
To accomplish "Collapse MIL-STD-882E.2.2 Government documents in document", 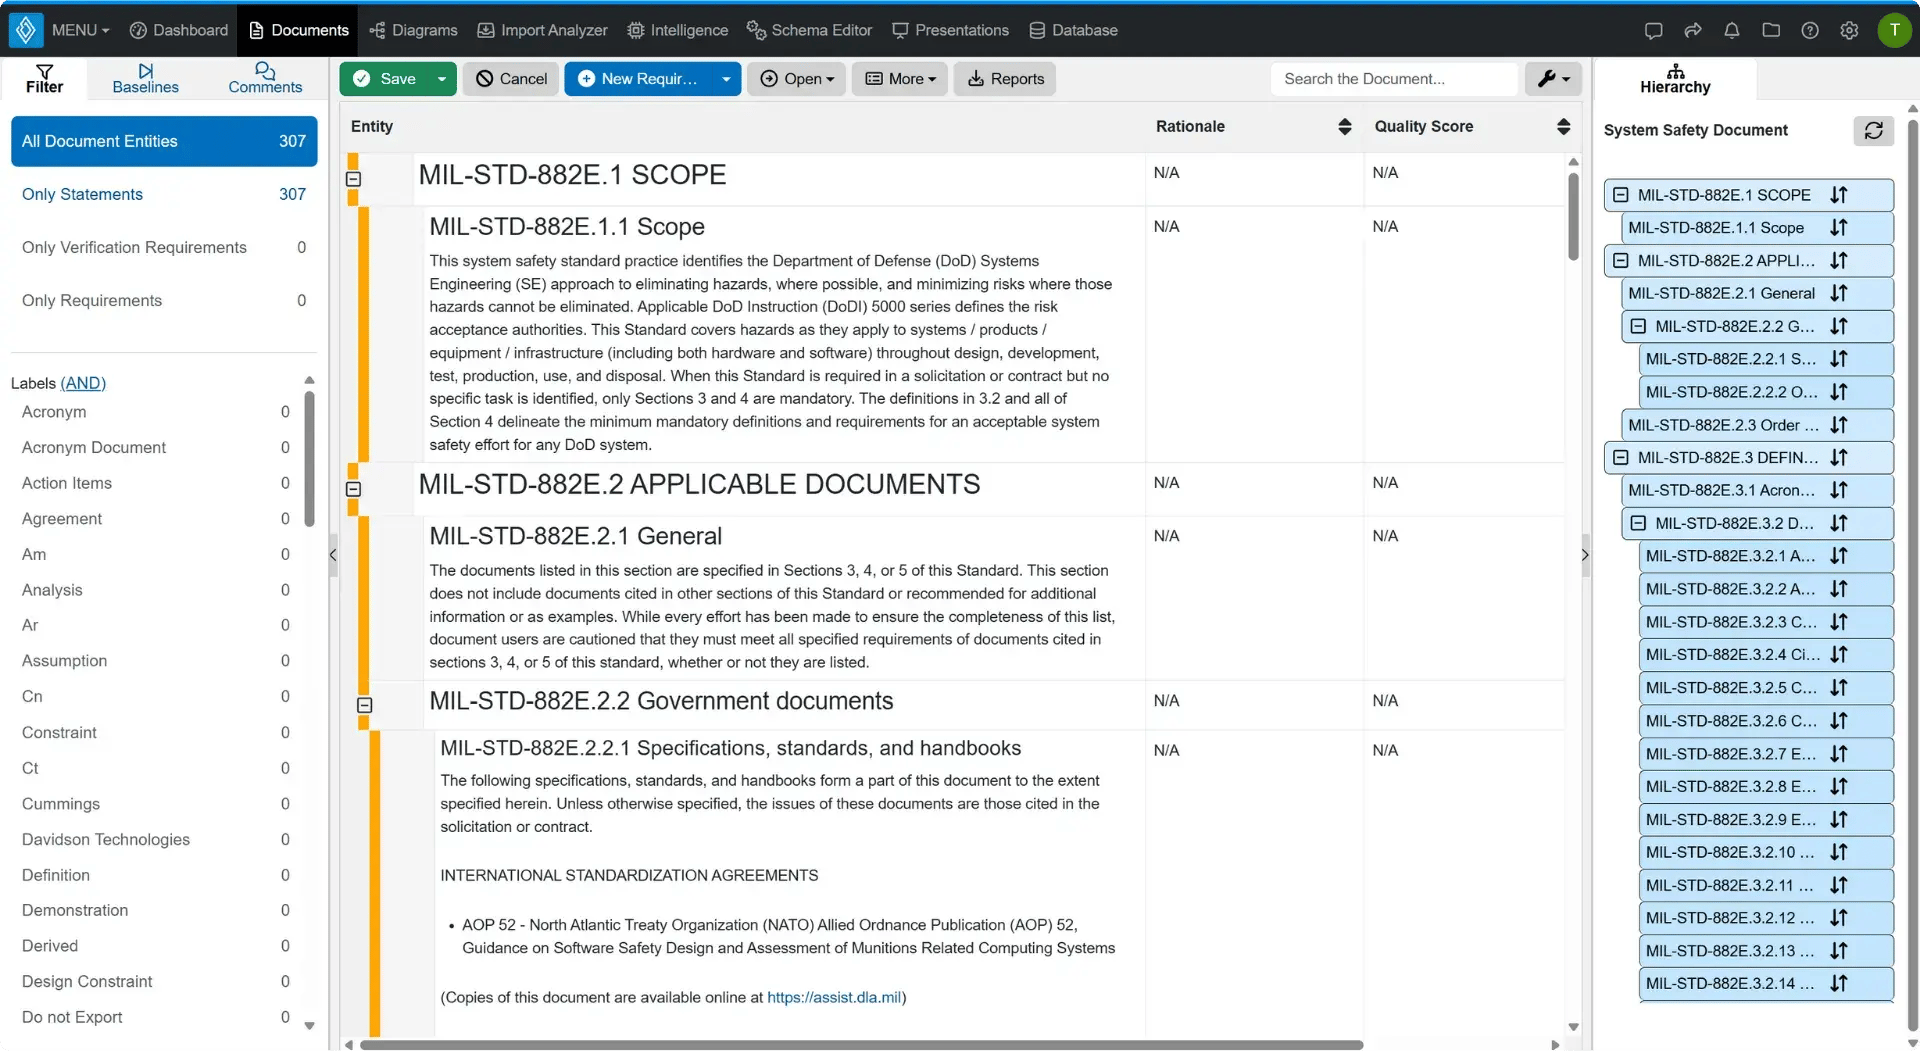I will point(365,705).
